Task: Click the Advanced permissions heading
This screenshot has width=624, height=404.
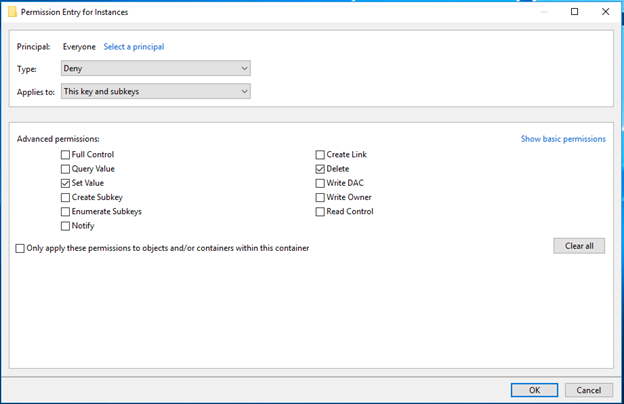Action: [x=58, y=139]
